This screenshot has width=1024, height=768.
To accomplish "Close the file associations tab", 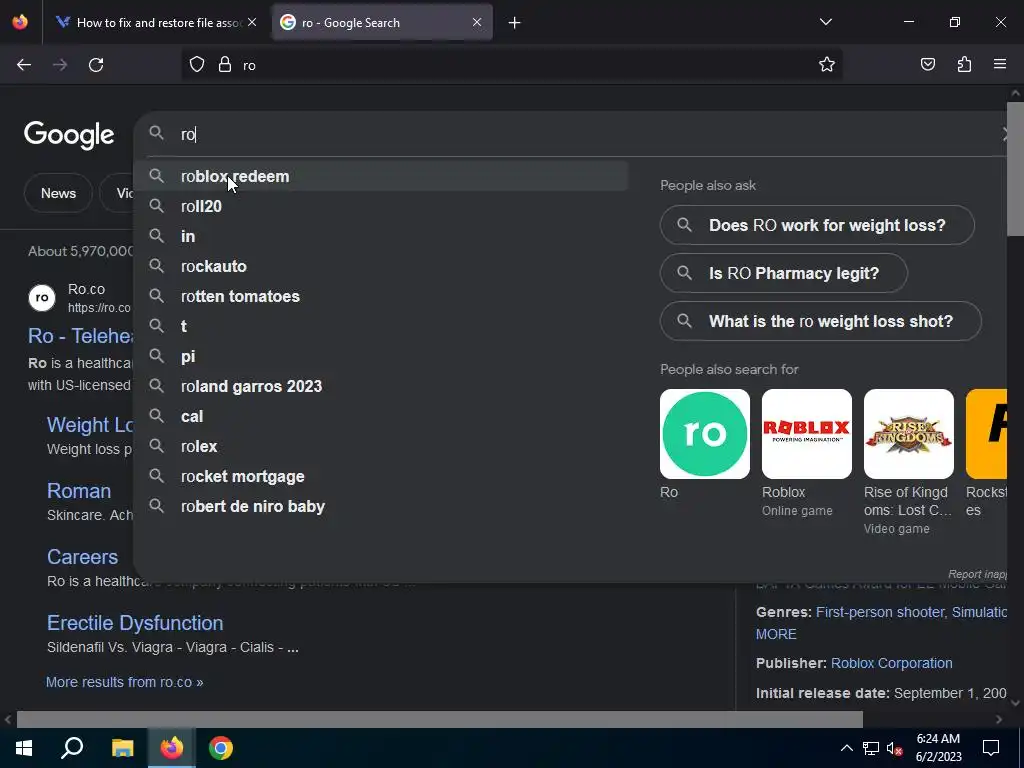I will tap(252, 22).
